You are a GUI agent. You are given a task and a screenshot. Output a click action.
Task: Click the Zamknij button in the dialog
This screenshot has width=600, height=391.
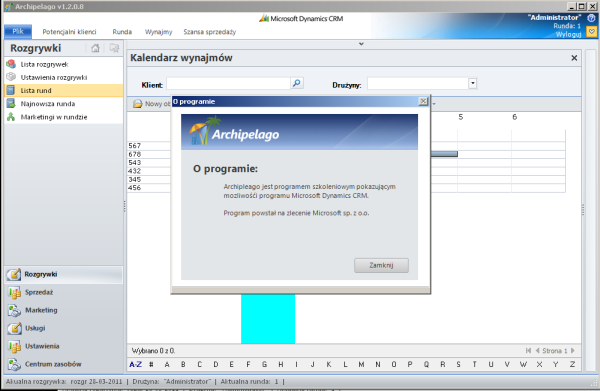(x=381, y=265)
